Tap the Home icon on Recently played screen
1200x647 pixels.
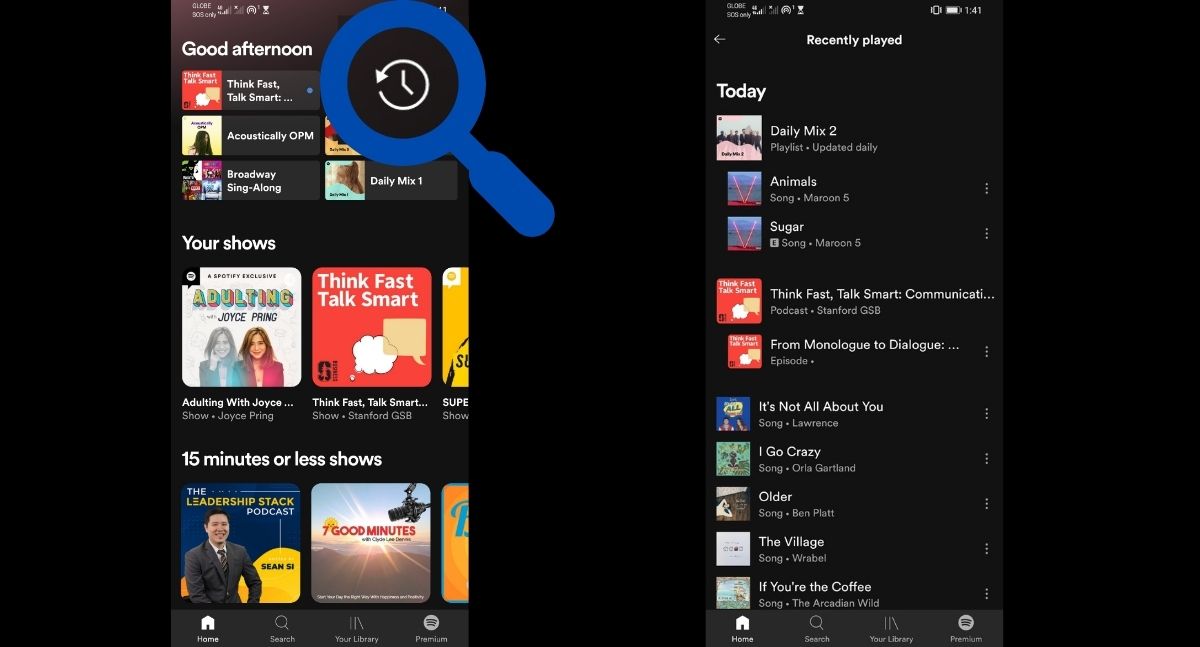(742, 629)
